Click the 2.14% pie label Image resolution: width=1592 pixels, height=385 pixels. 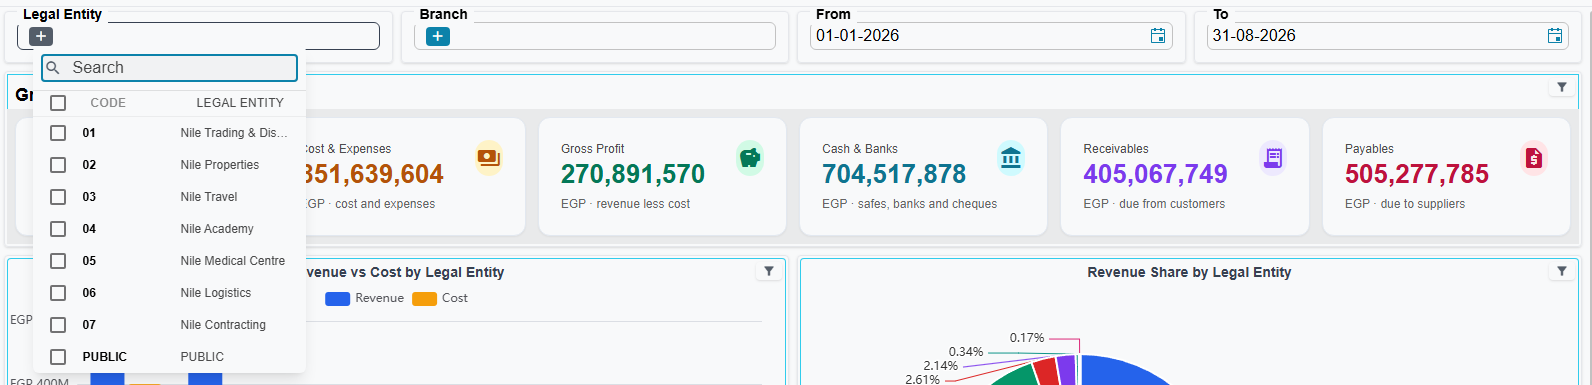tap(941, 366)
